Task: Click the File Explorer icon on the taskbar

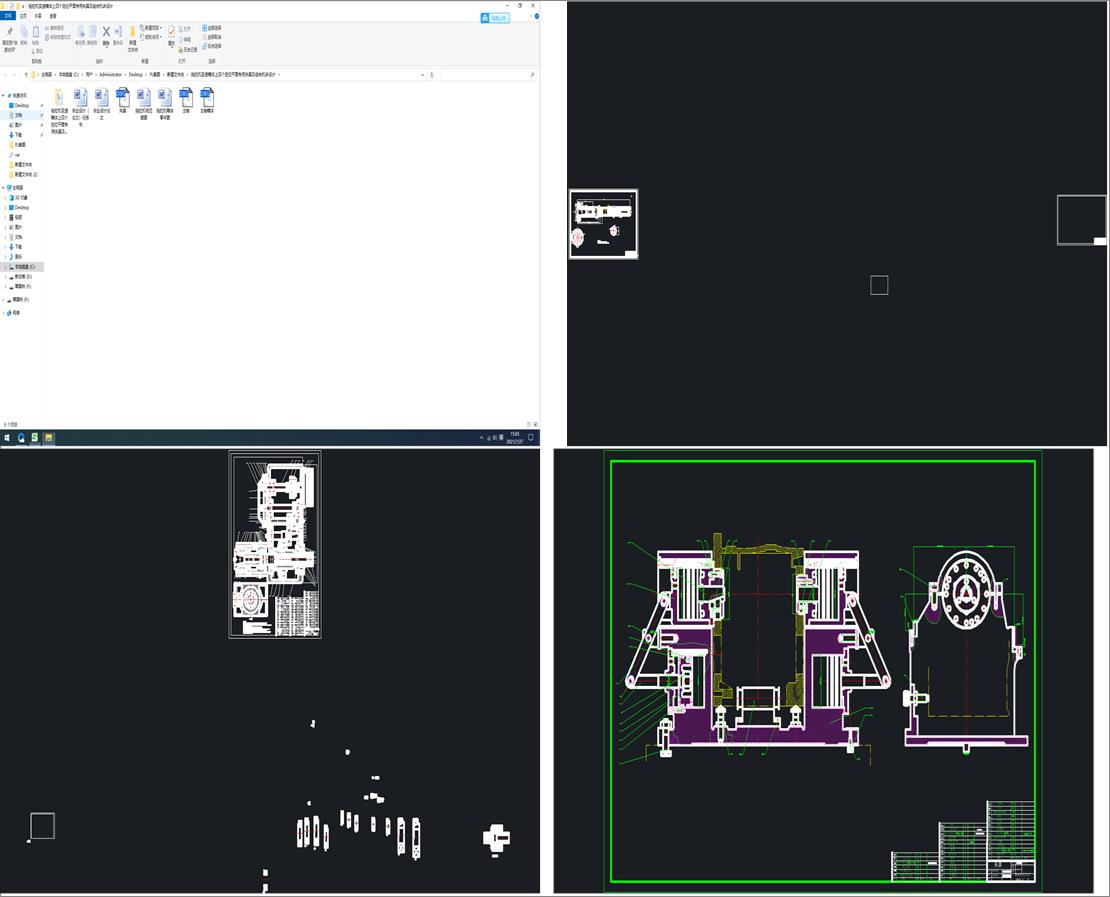Action: (x=48, y=438)
